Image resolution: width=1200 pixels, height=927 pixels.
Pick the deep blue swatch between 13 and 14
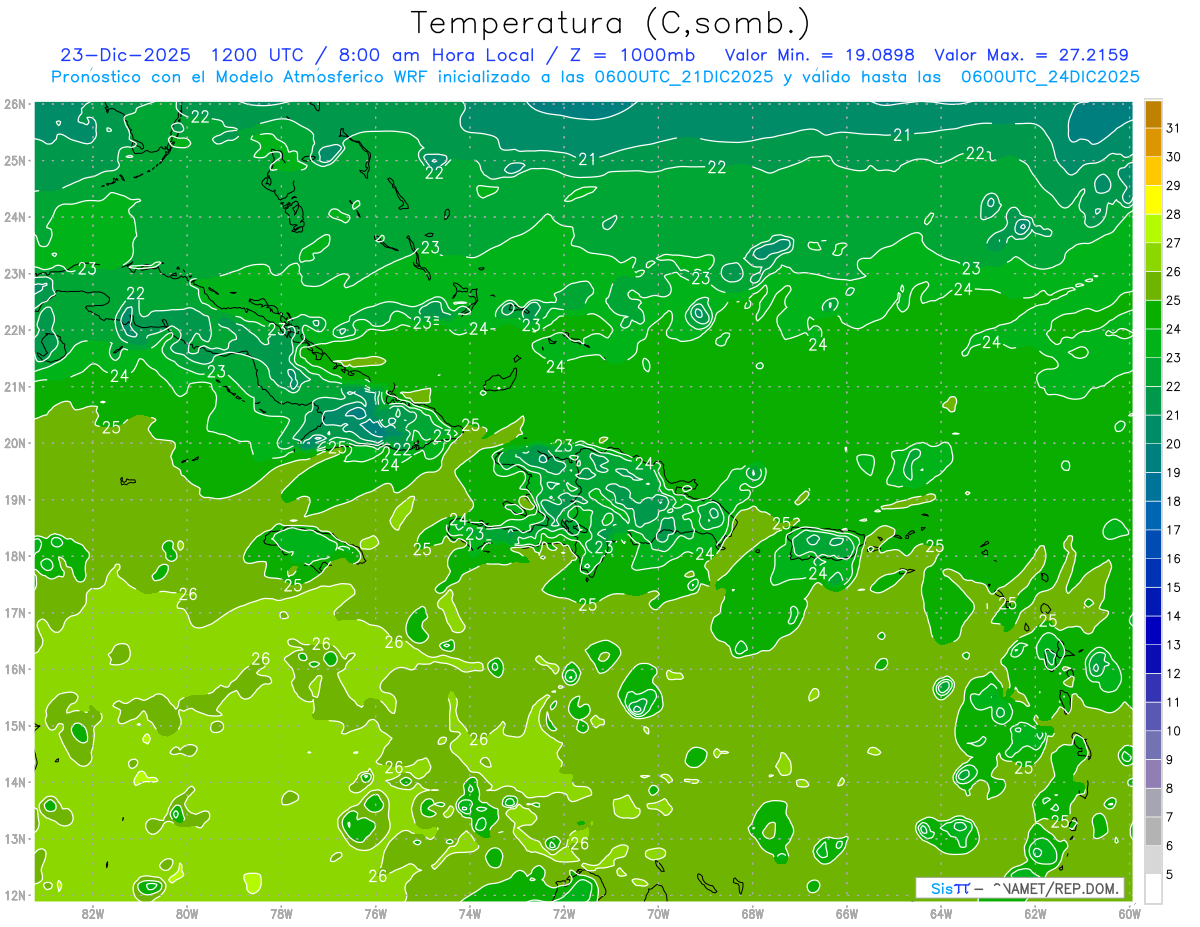(1153, 630)
